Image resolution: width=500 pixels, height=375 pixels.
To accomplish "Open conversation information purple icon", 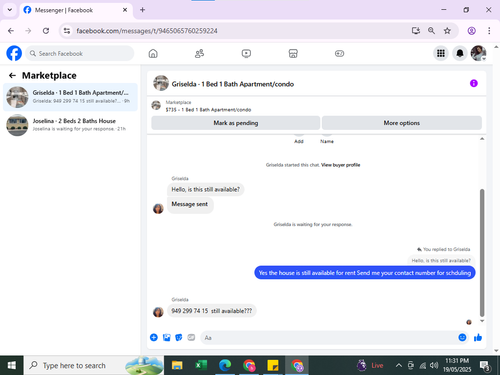I will pyautogui.click(x=474, y=83).
